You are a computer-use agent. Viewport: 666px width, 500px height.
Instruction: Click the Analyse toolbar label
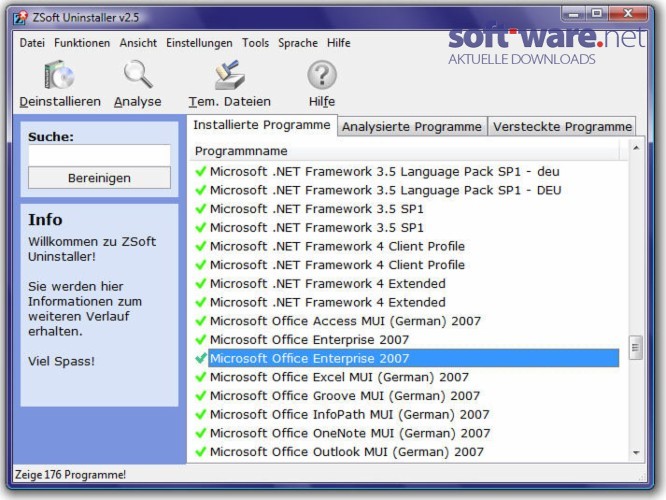point(138,102)
